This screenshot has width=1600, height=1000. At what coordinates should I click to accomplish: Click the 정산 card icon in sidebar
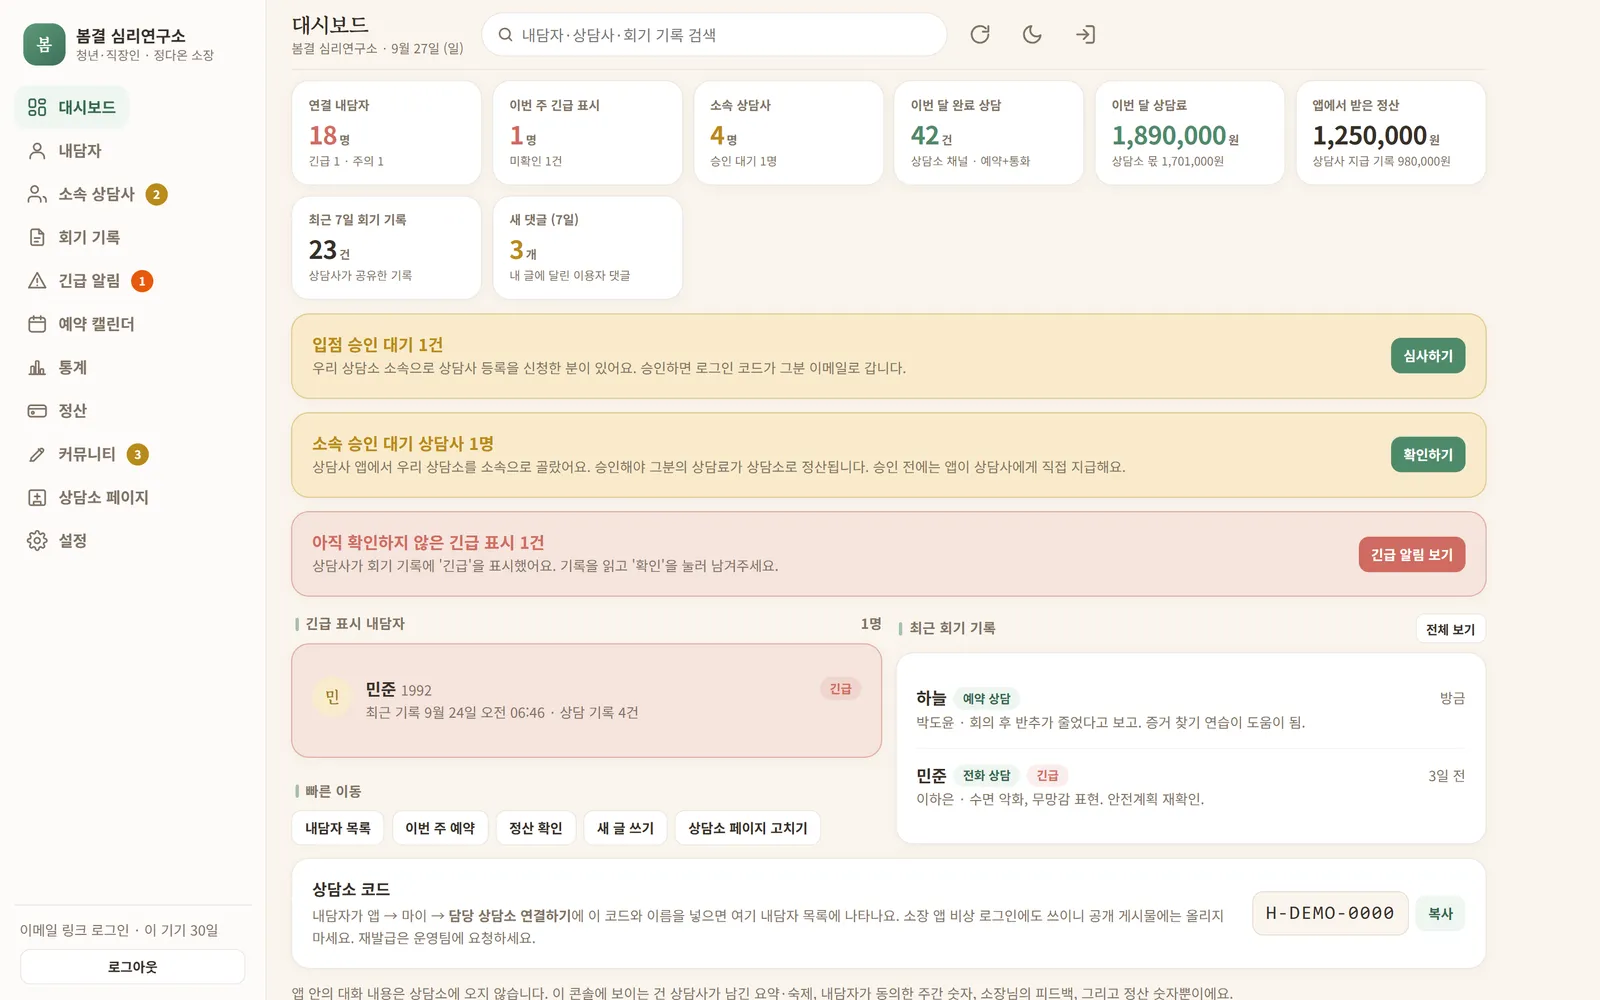[37, 411]
